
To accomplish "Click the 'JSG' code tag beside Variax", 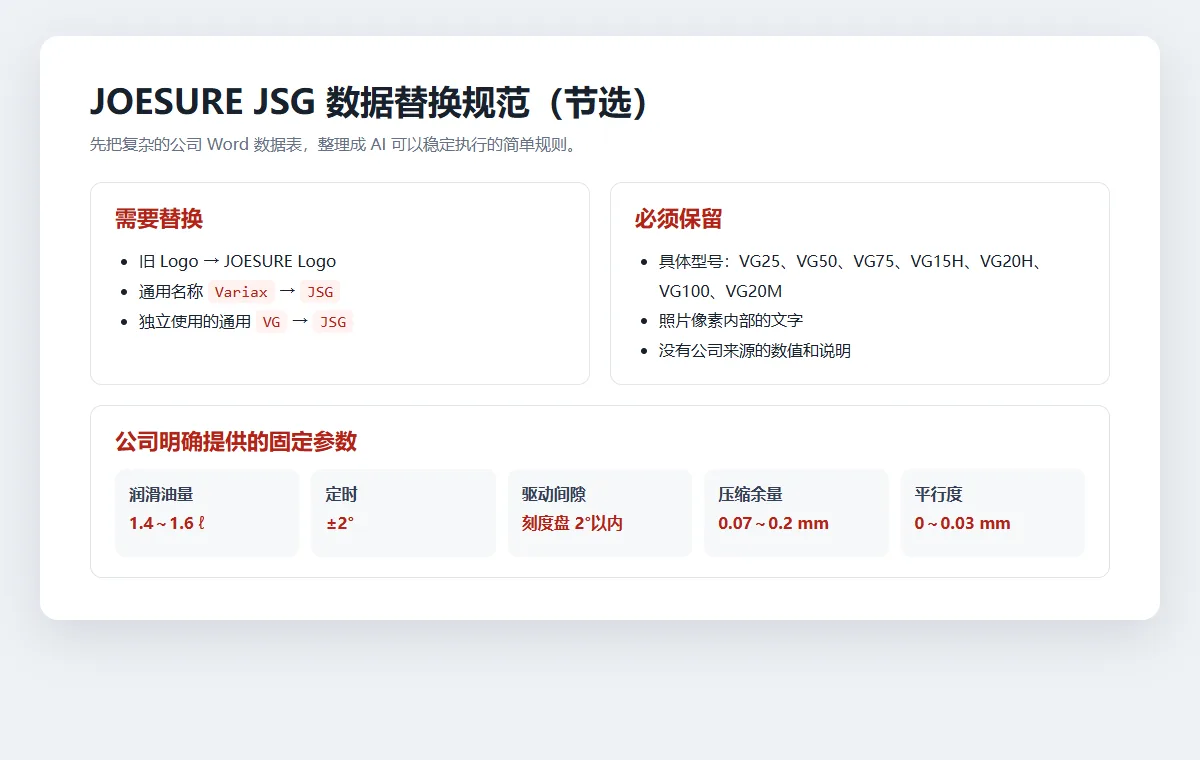I will click(320, 292).
